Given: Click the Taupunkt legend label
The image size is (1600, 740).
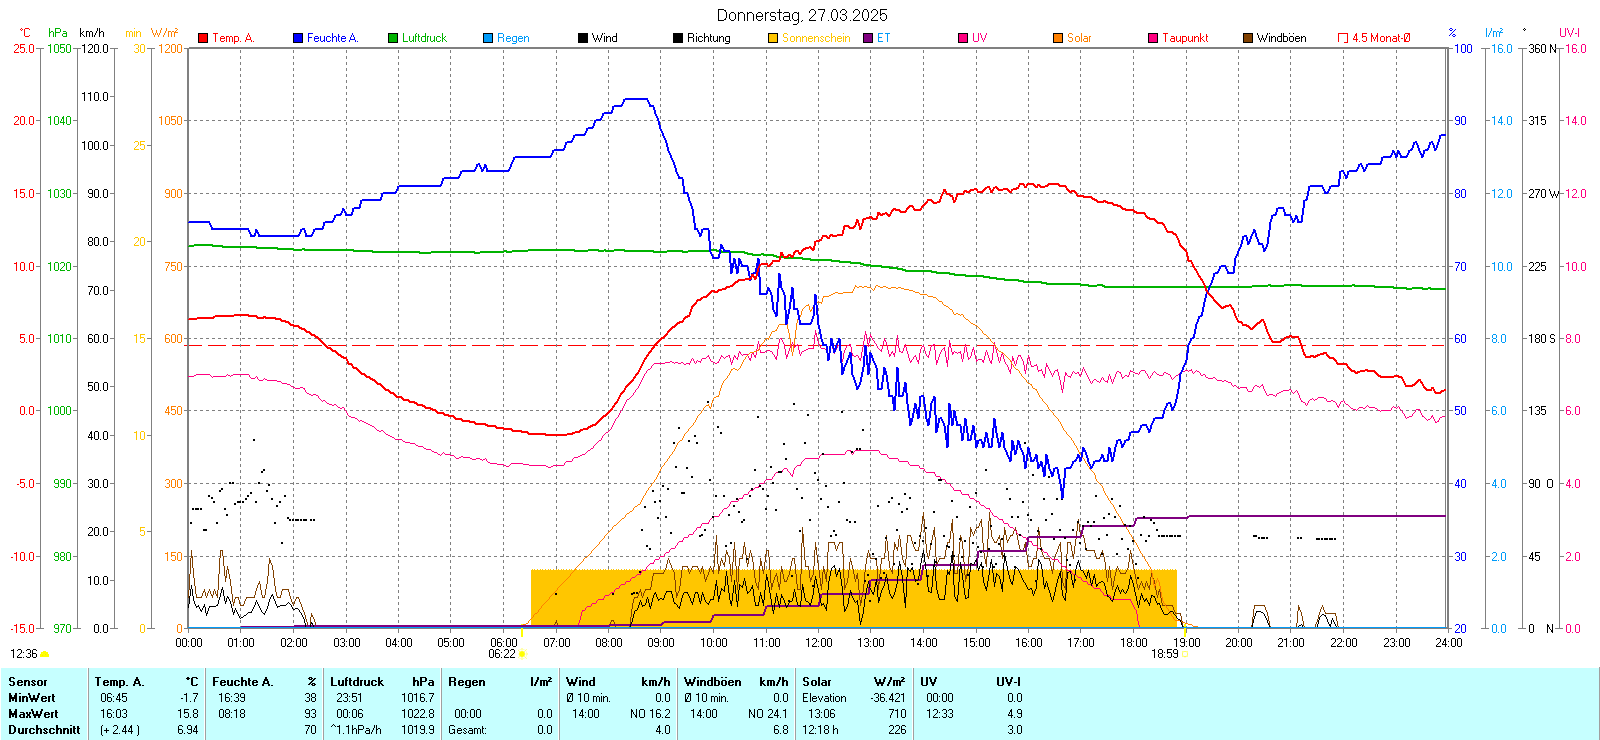Looking at the screenshot, I should pyautogui.click(x=1185, y=38).
